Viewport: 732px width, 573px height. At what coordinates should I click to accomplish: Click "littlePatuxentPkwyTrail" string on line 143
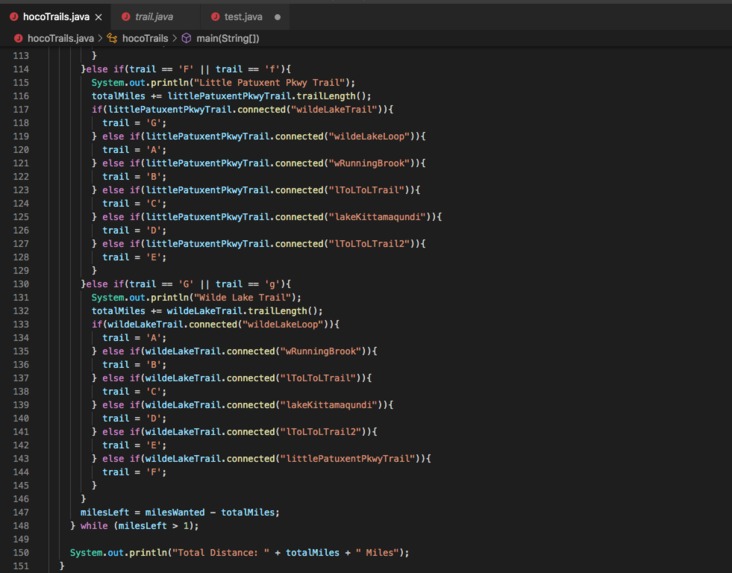[348, 459]
